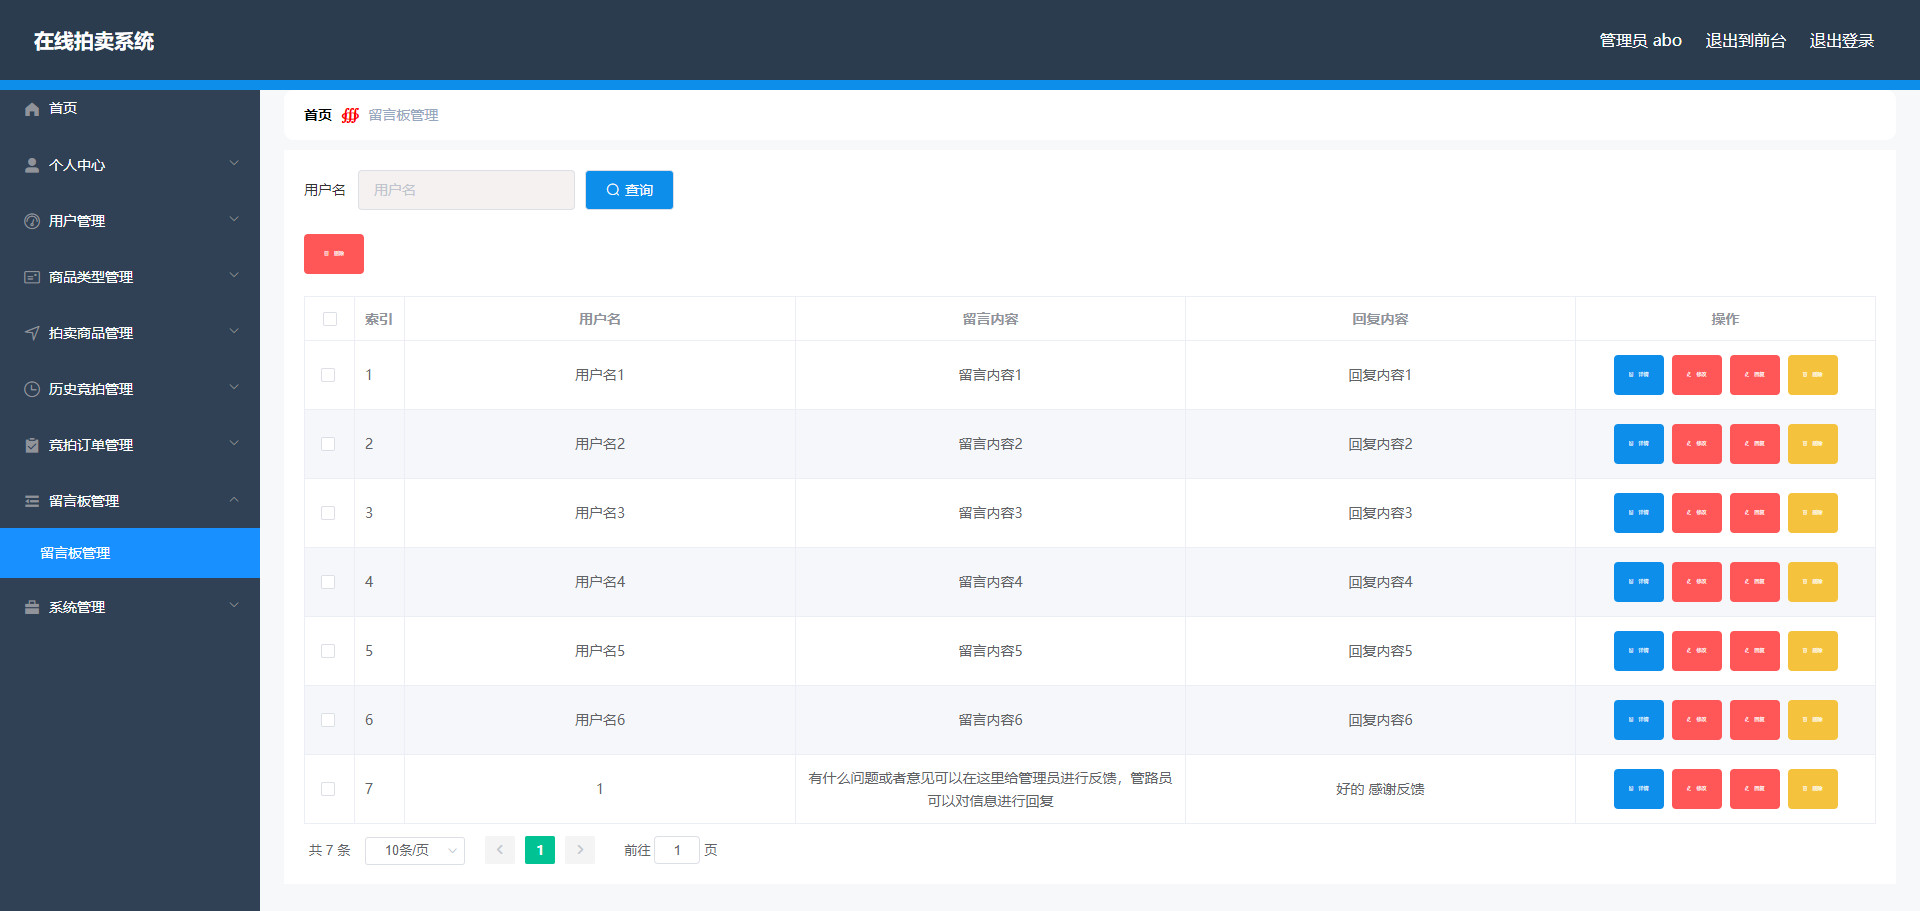Click yellow delete button in 用户名6 row
Screen dimensions: 1920x911
coord(1812,720)
